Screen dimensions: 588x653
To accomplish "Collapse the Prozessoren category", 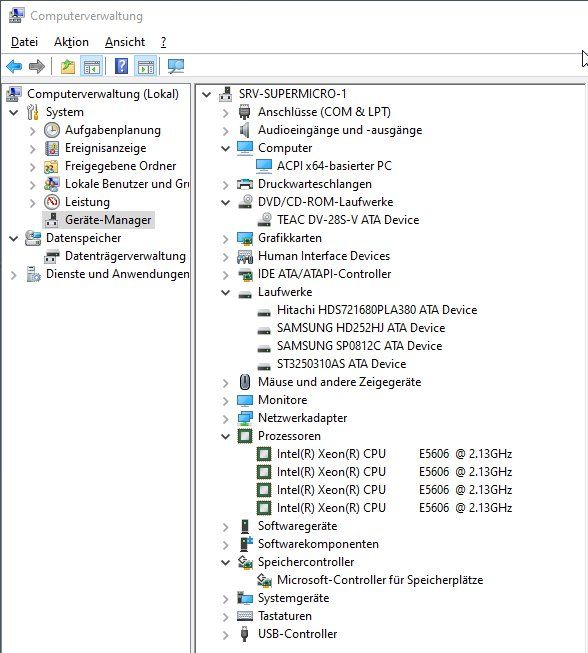I will tap(225, 437).
